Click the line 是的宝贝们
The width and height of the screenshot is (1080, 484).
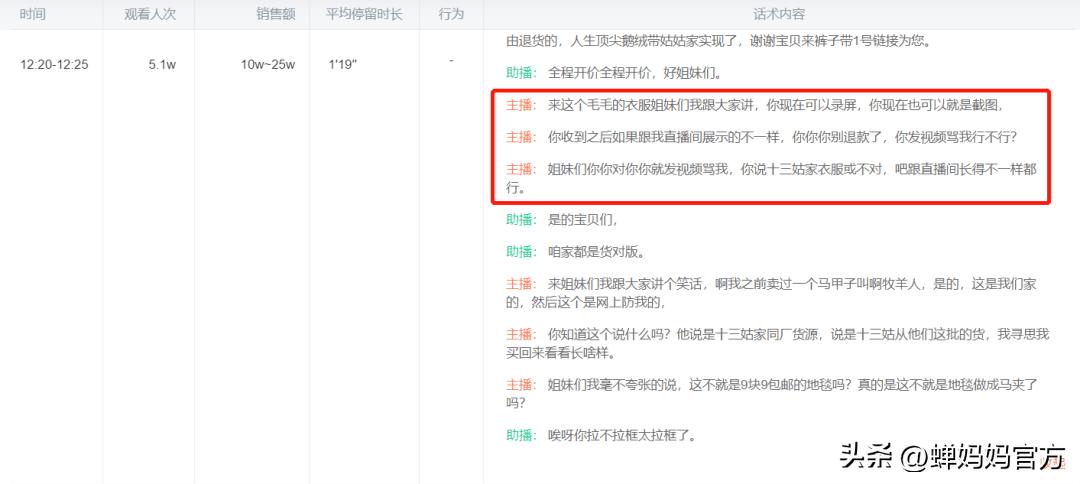(562, 220)
